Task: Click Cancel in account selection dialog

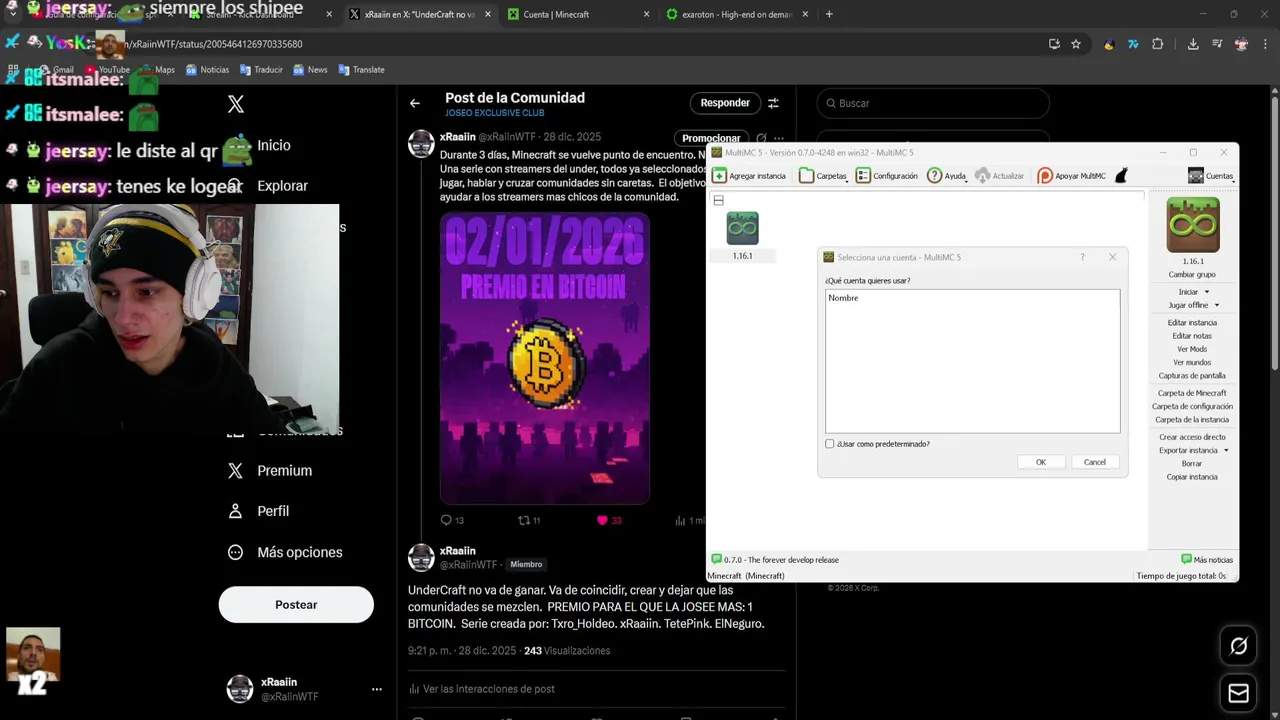Action: [x=1095, y=462]
